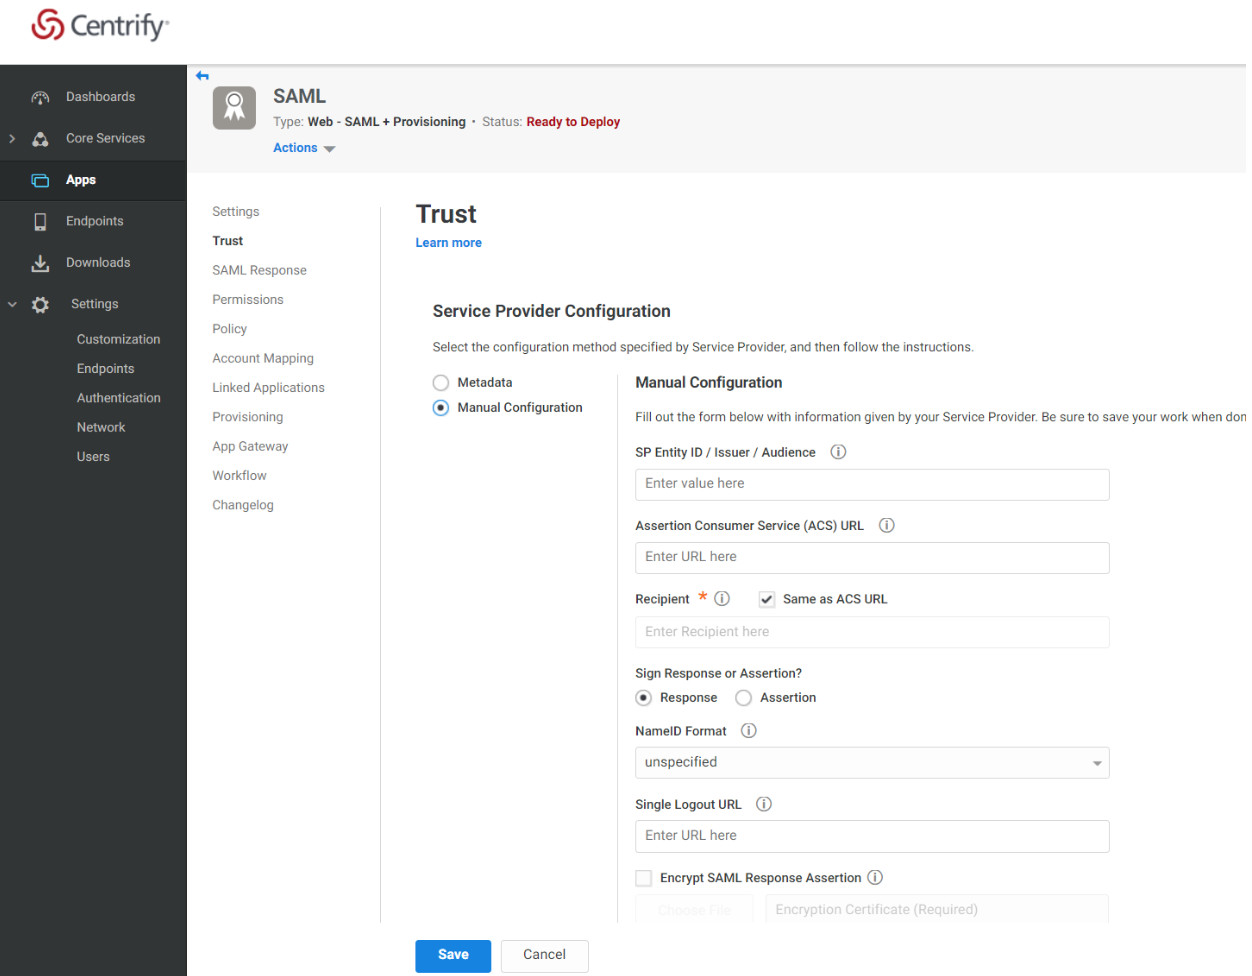Click the Ready to Deploy status text
The height and width of the screenshot is (976, 1252).
573,122
